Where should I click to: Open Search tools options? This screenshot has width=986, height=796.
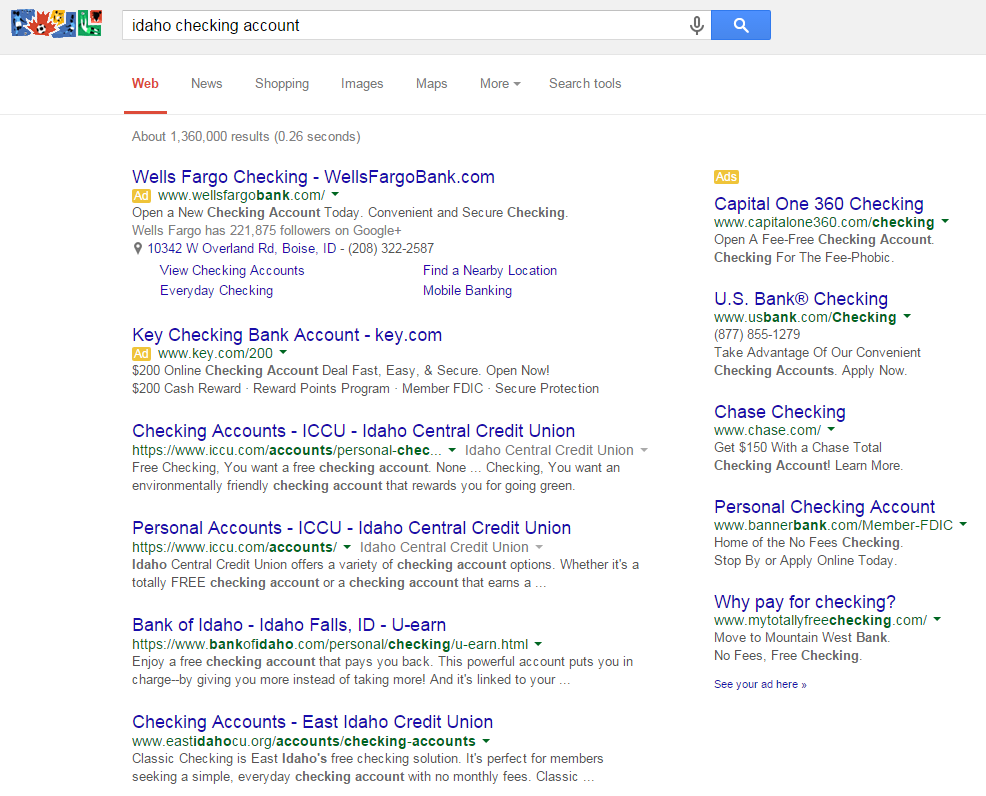[585, 84]
